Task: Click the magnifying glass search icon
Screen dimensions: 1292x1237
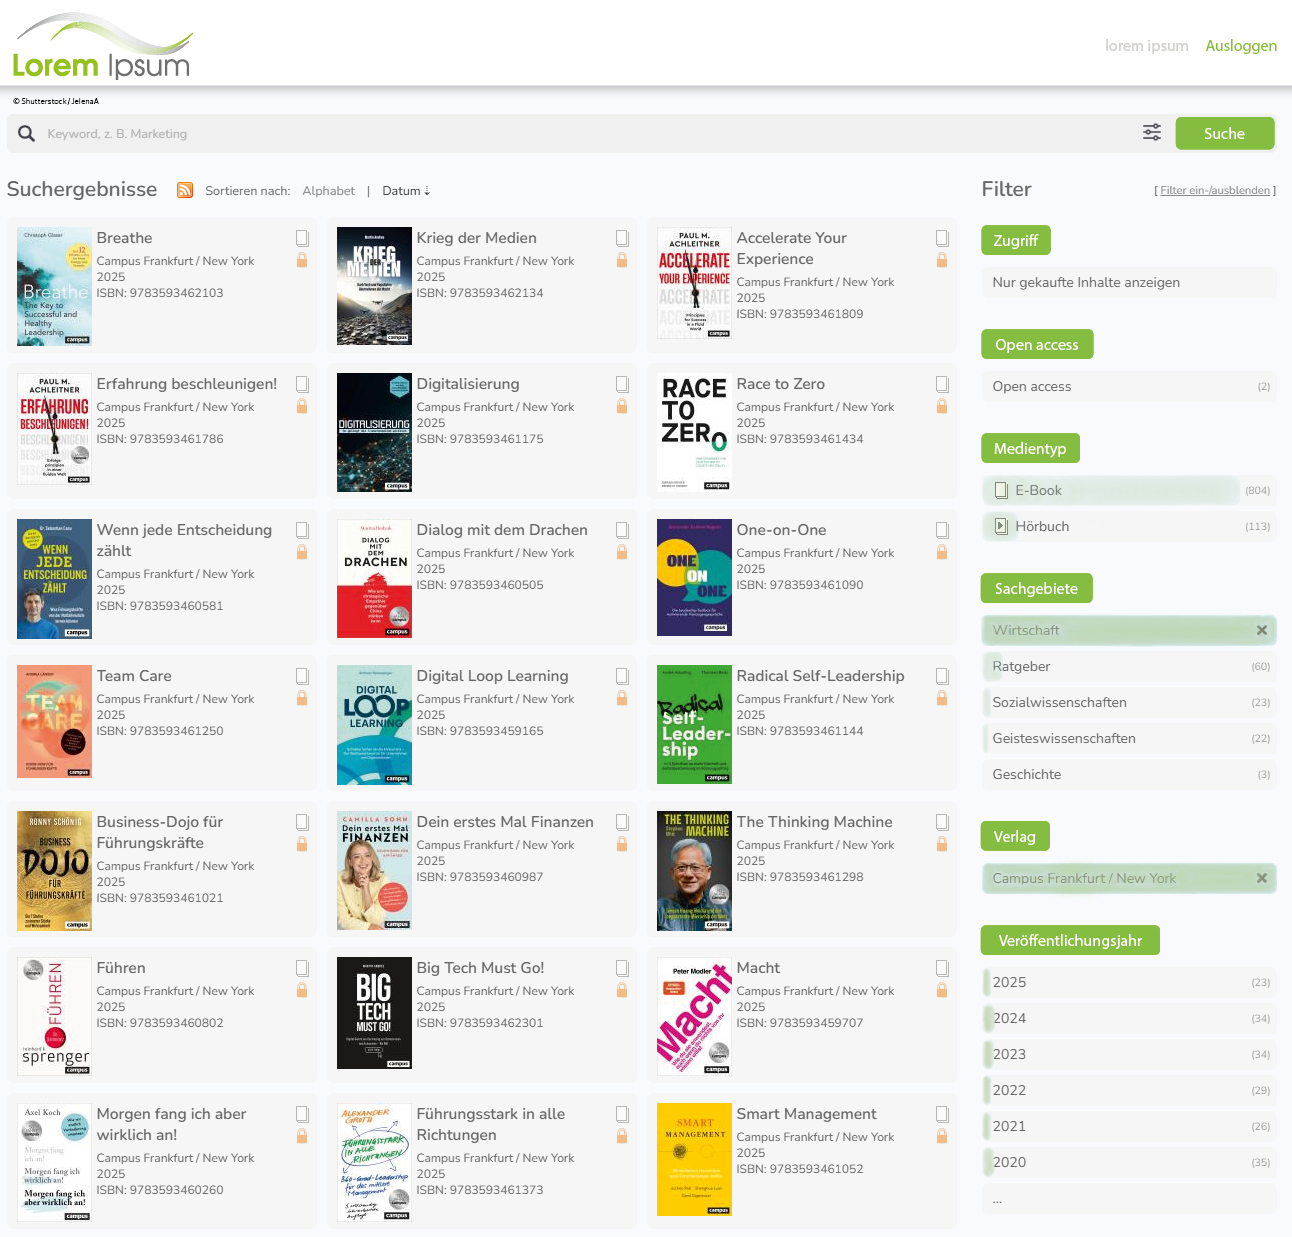Action: click(x=26, y=133)
